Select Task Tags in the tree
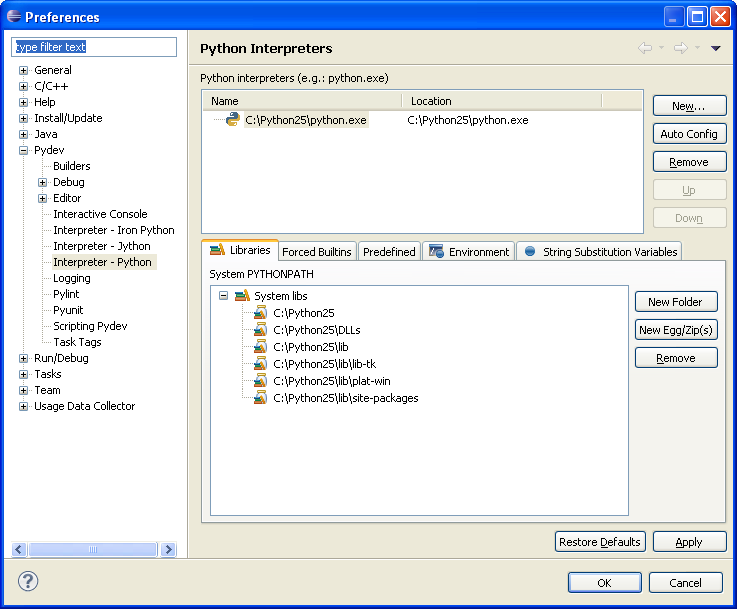The height and width of the screenshot is (609, 737). click(78, 342)
